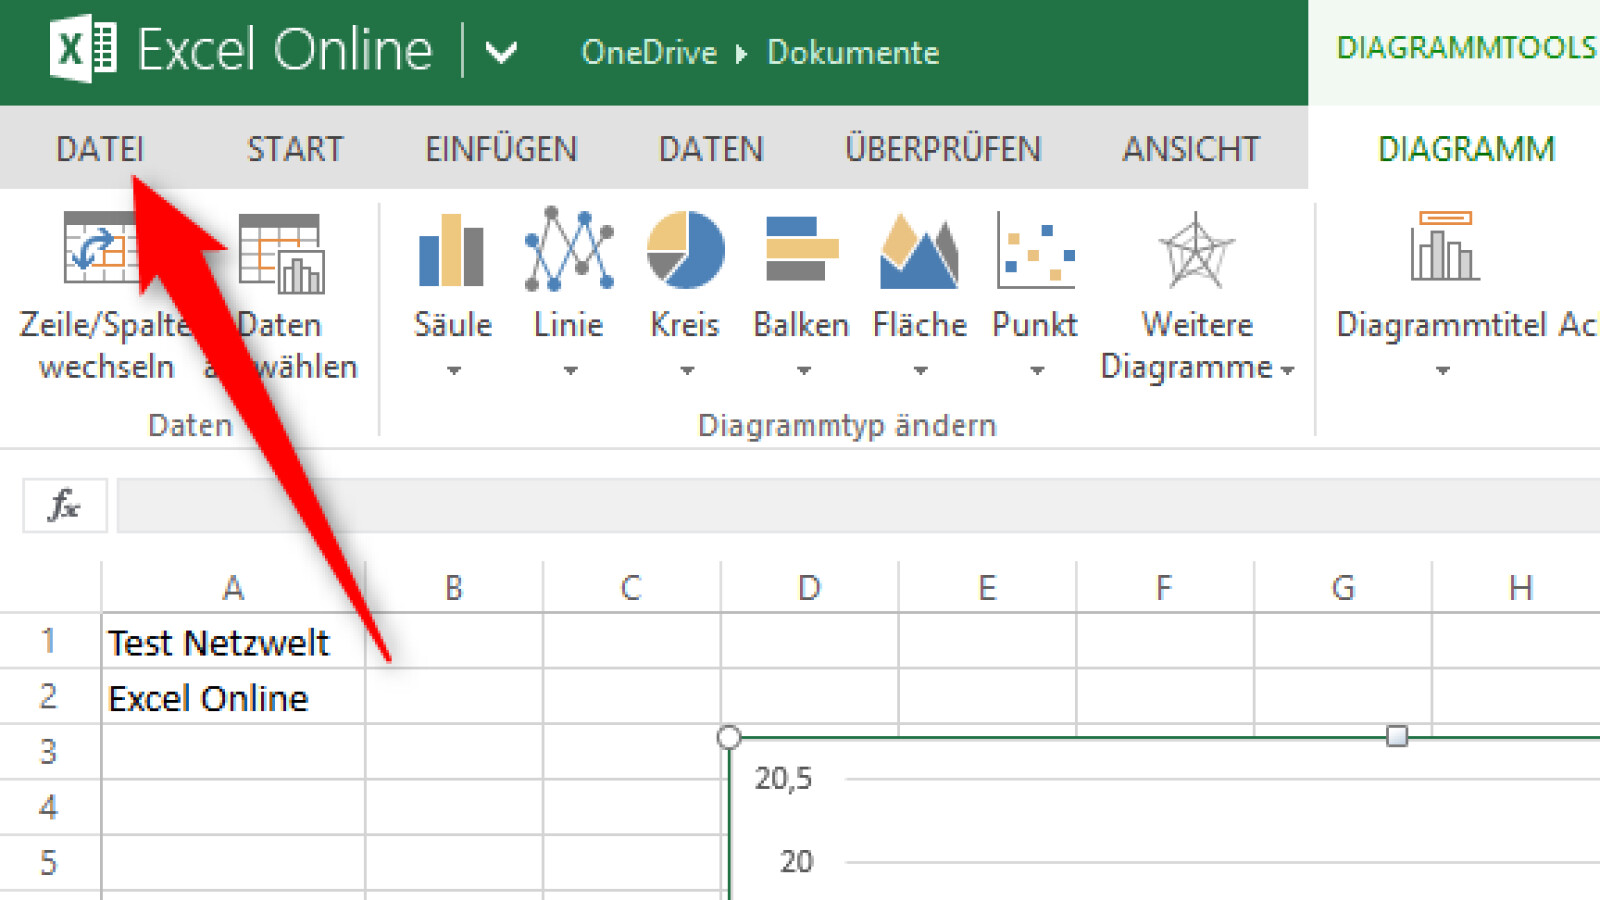Click the chart's top-left corner handle
Image resolution: width=1600 pixels, height=900 pixels.
click(x=729, y=737)
